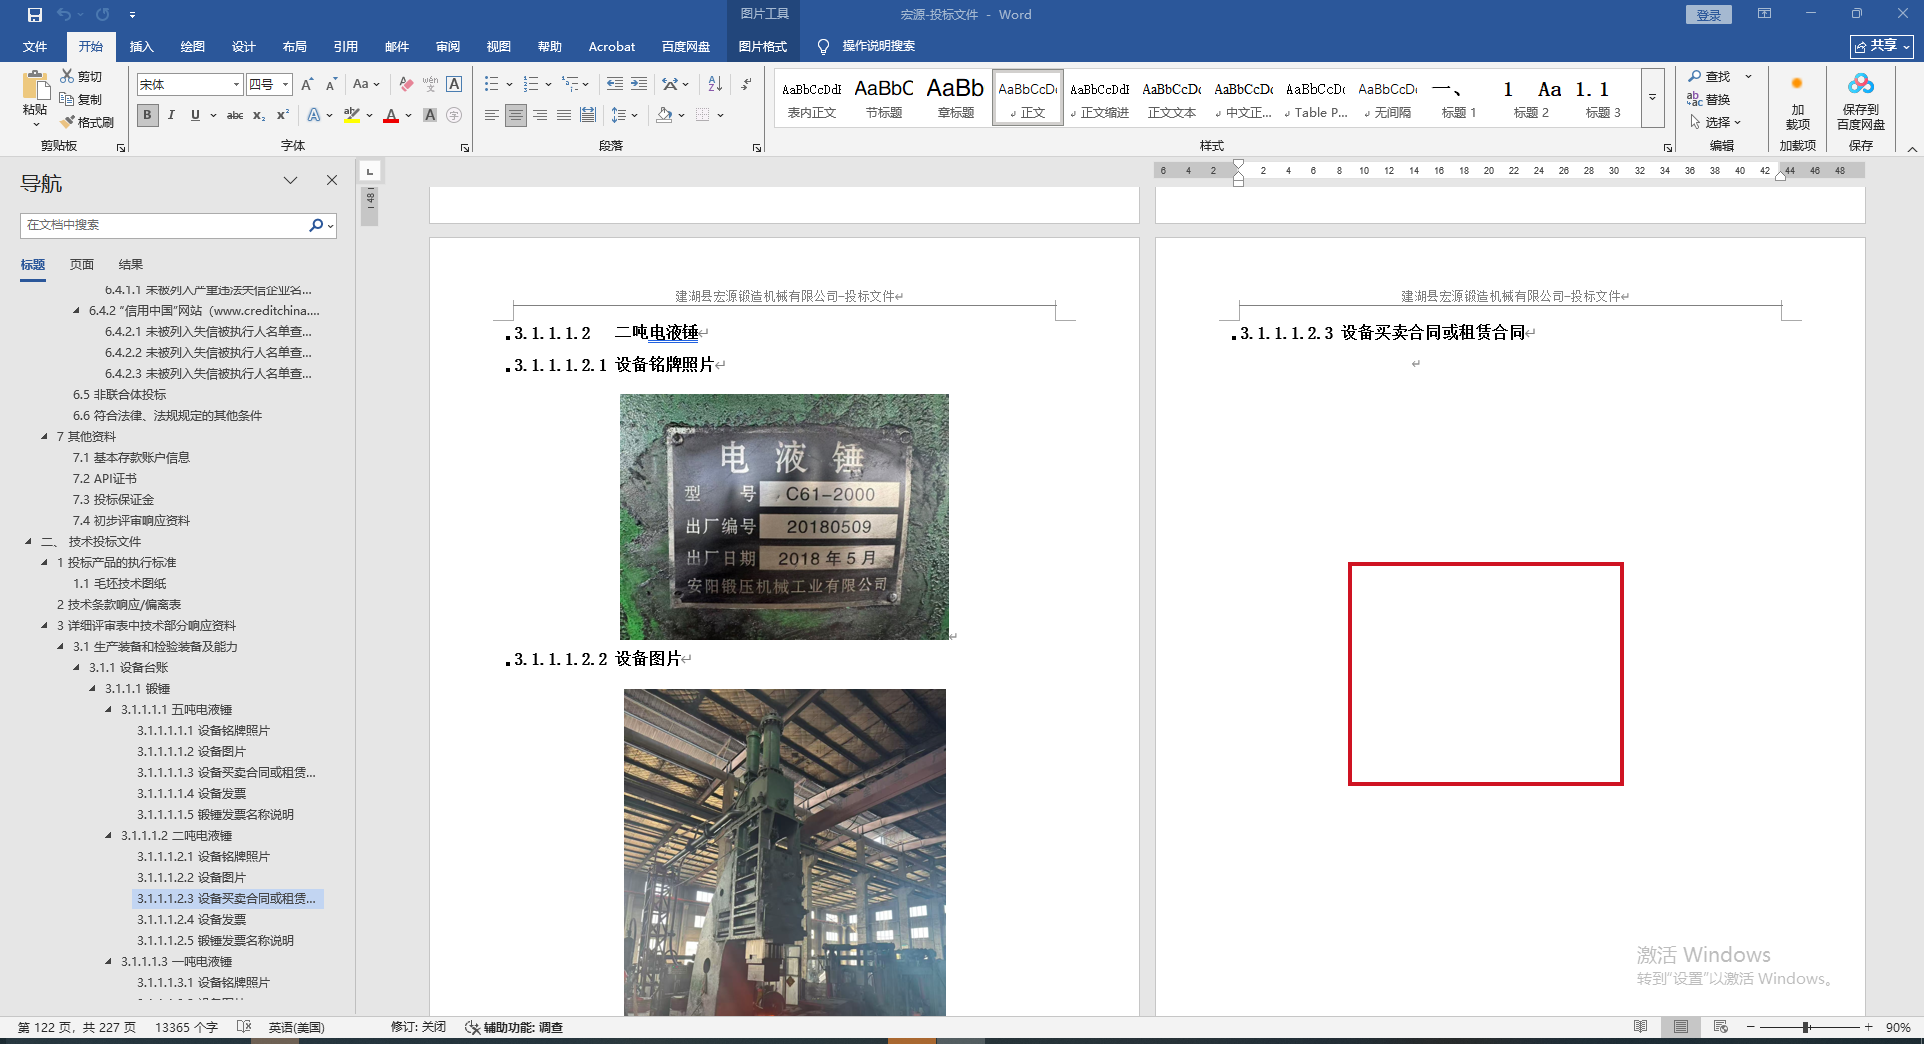The height and width of the screenshot is (1044, 1924).
Task: Open the 图片格式 (Picture Format) tab
Action: point(763,46)
